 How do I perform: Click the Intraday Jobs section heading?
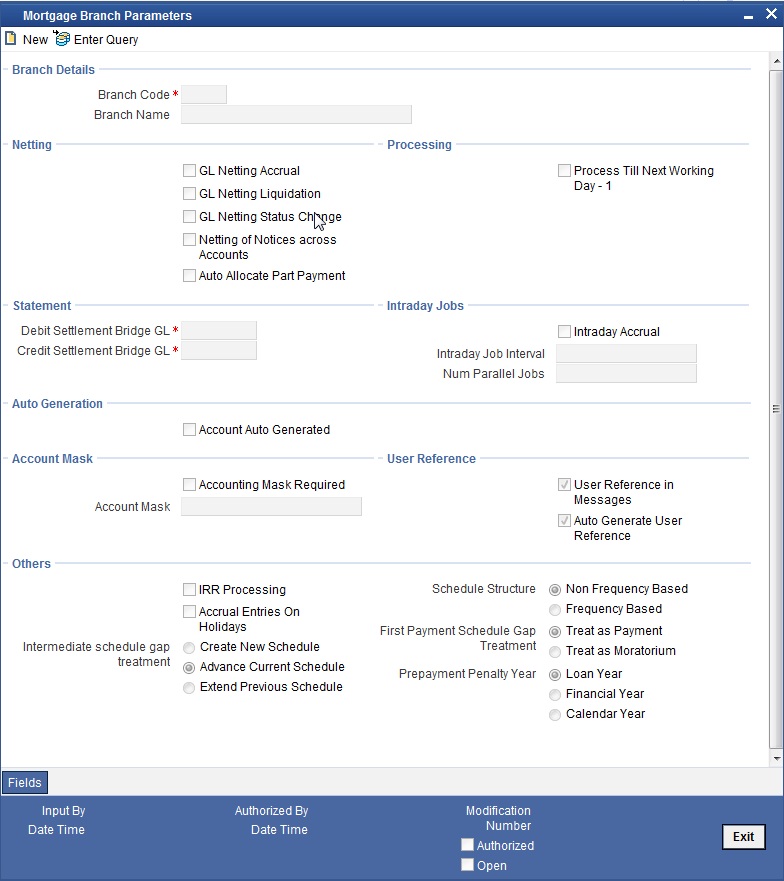(x=425, y=306)
